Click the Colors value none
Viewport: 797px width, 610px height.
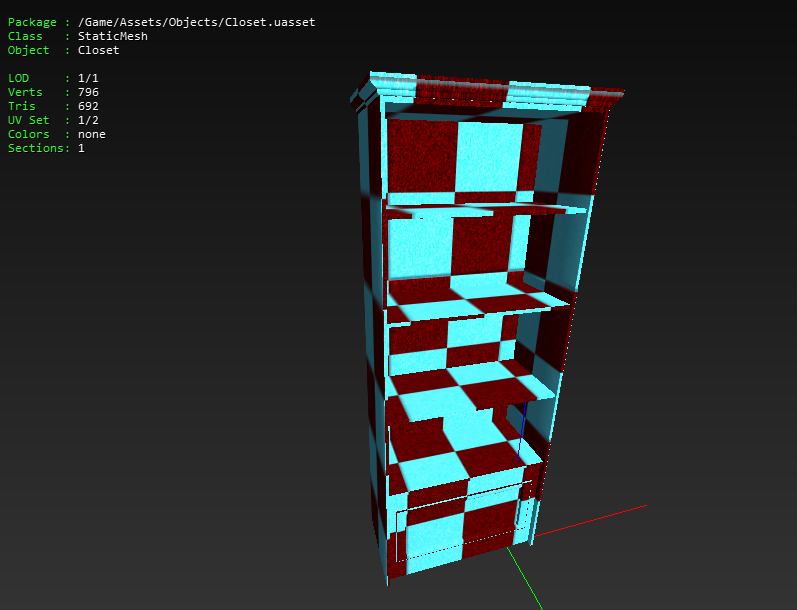pyautogui.click(x=91, y=134)
